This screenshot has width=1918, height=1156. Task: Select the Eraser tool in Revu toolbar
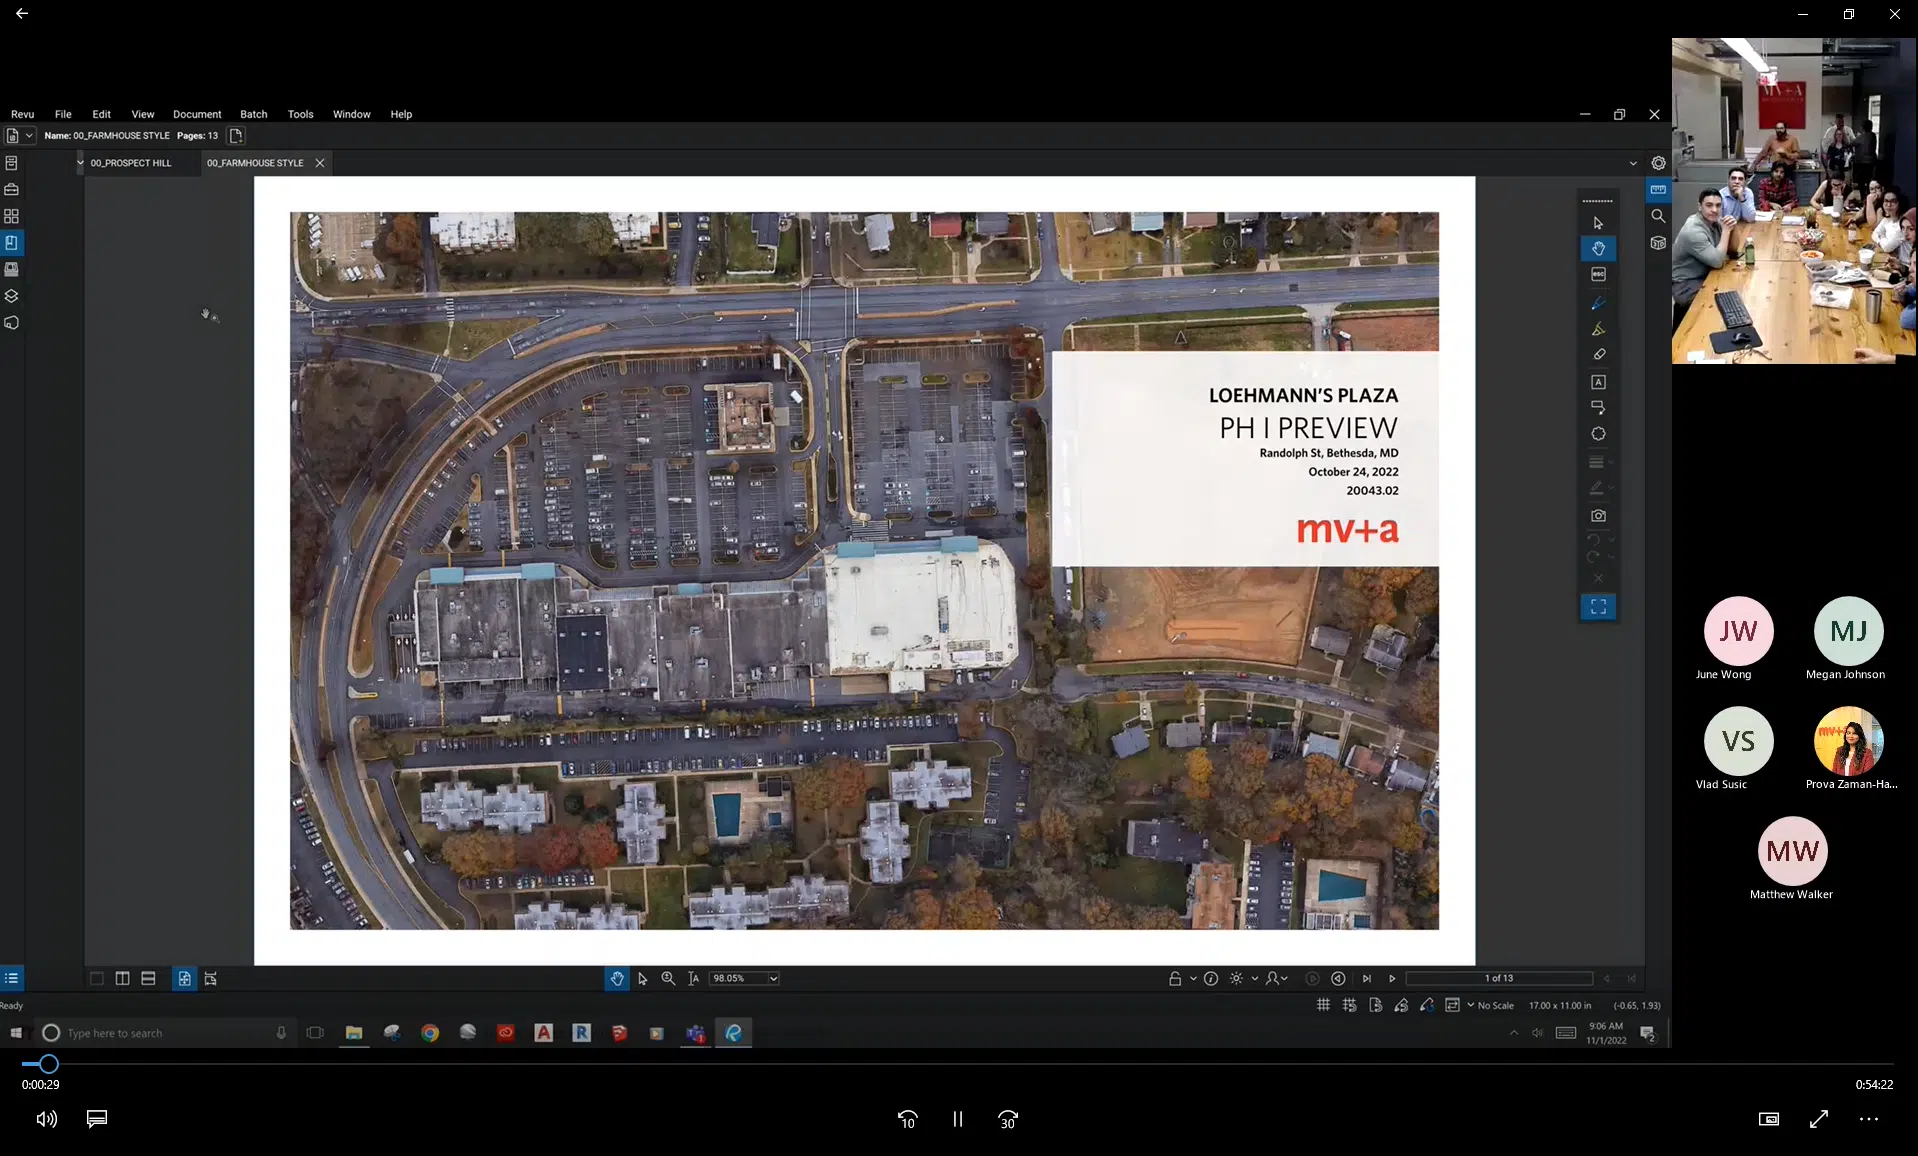[x=1598, y=354]
